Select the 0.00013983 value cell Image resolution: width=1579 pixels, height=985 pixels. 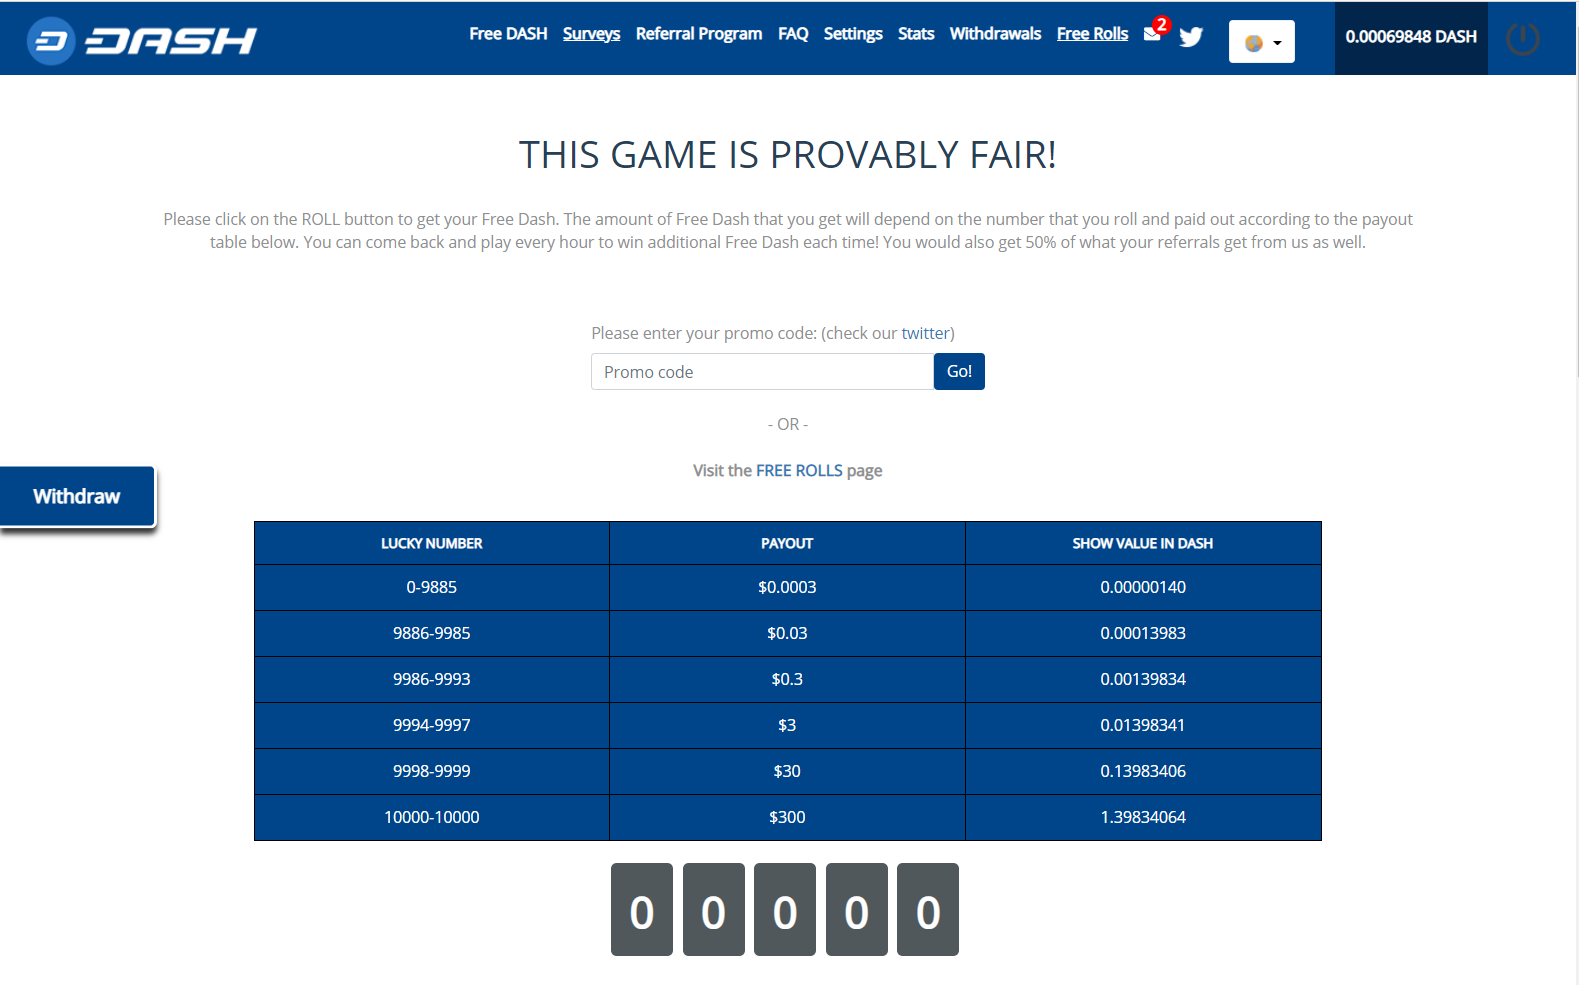click(1143, 633)
